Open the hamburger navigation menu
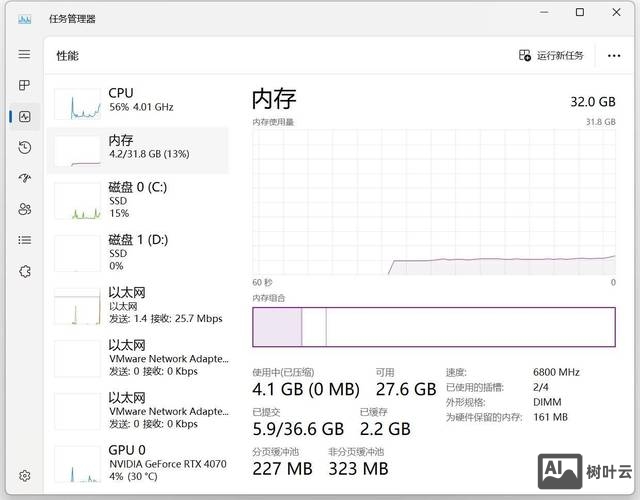The height and width of the screenshot is (500, 640). [x=24, y=54]
